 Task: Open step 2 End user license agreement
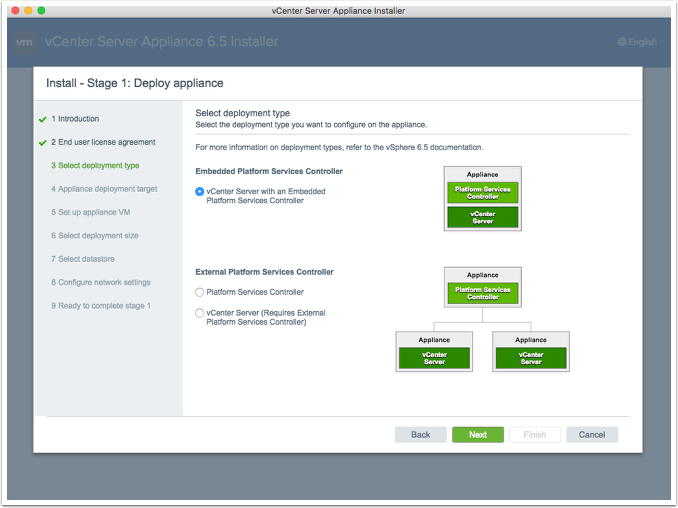(103, 142)
